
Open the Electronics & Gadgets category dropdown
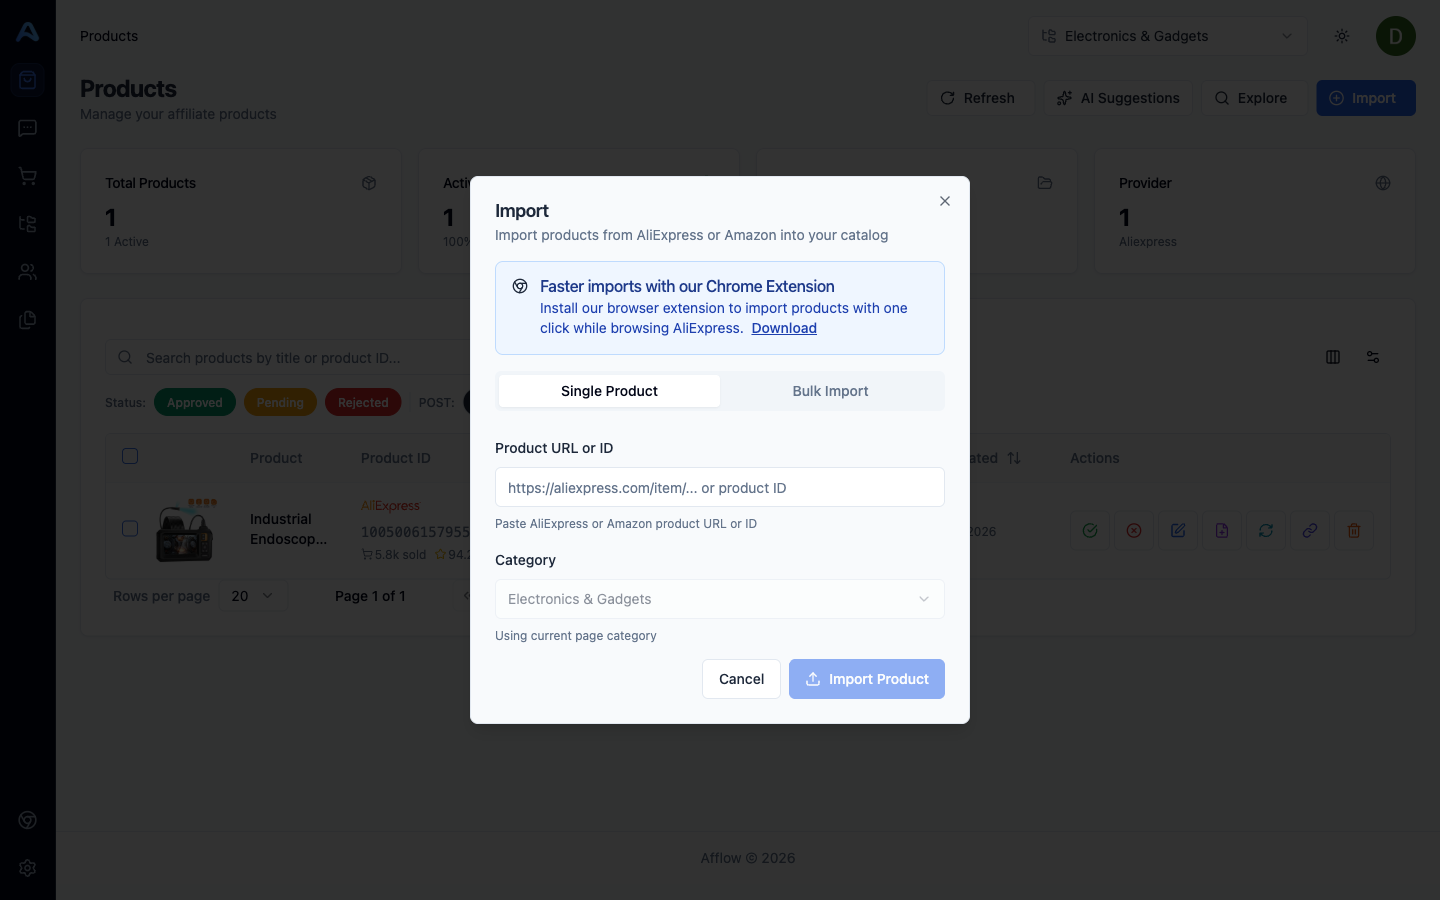point(719,599)
